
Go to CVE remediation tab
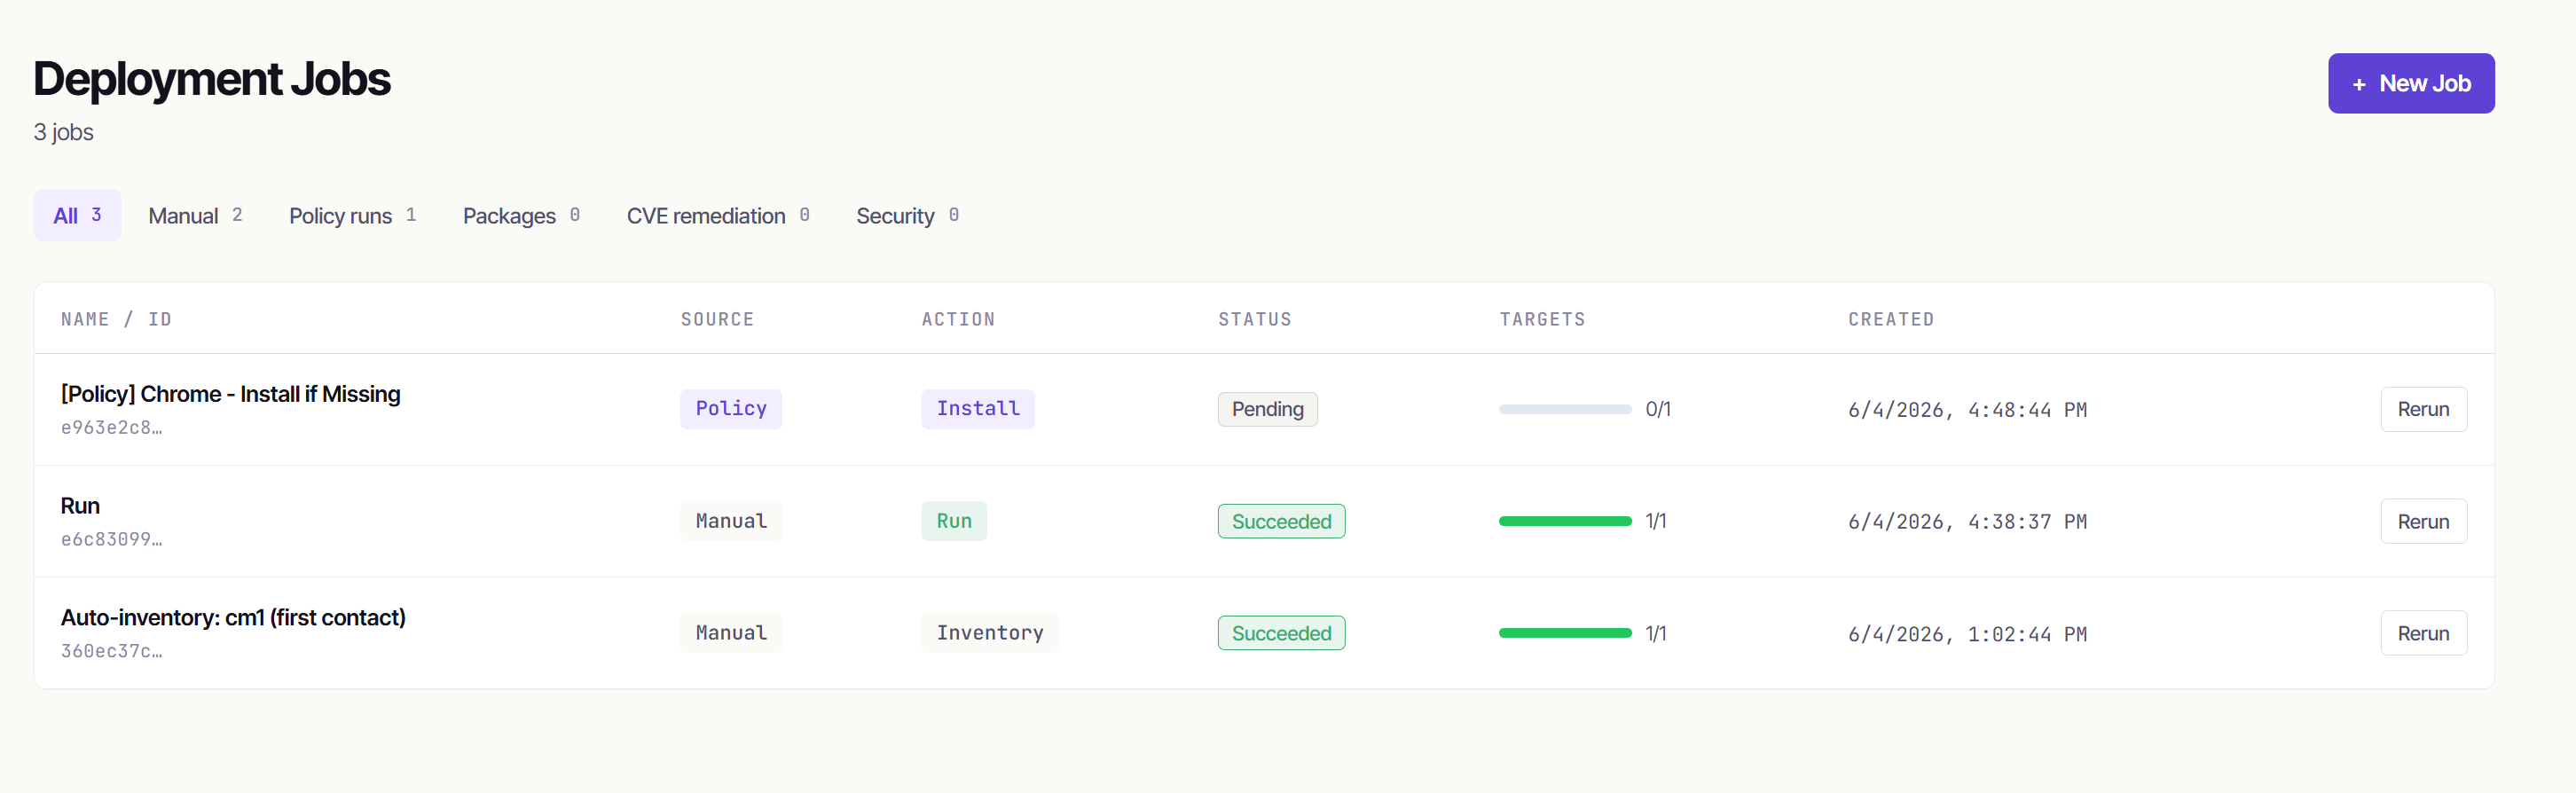718,215
